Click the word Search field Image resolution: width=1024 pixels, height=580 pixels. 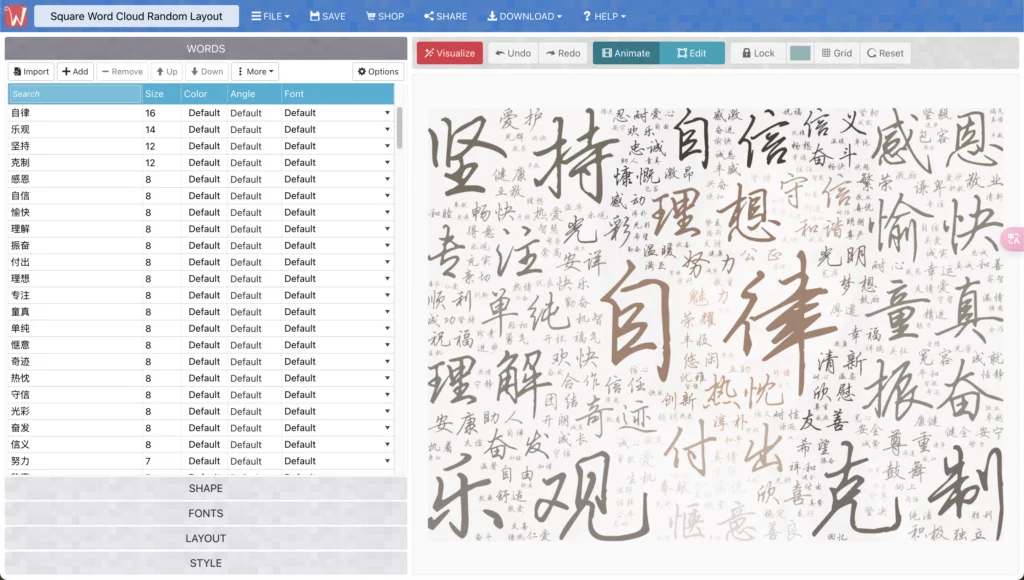pos(74,94)
